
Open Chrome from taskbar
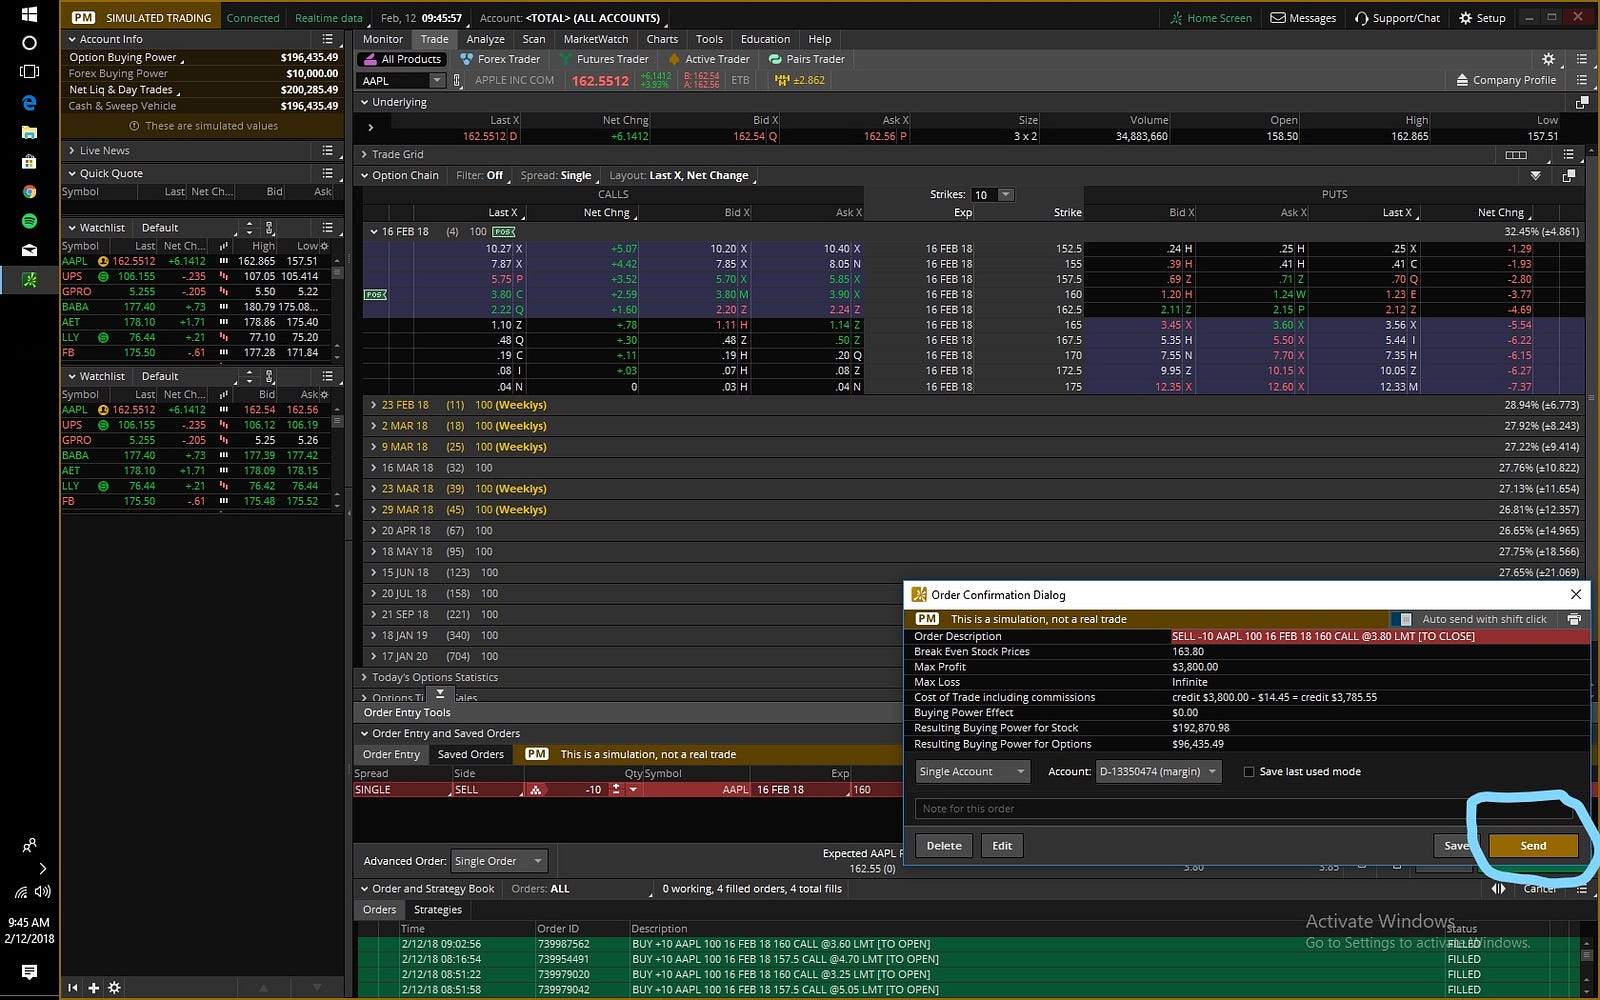[x=29, y=191]
